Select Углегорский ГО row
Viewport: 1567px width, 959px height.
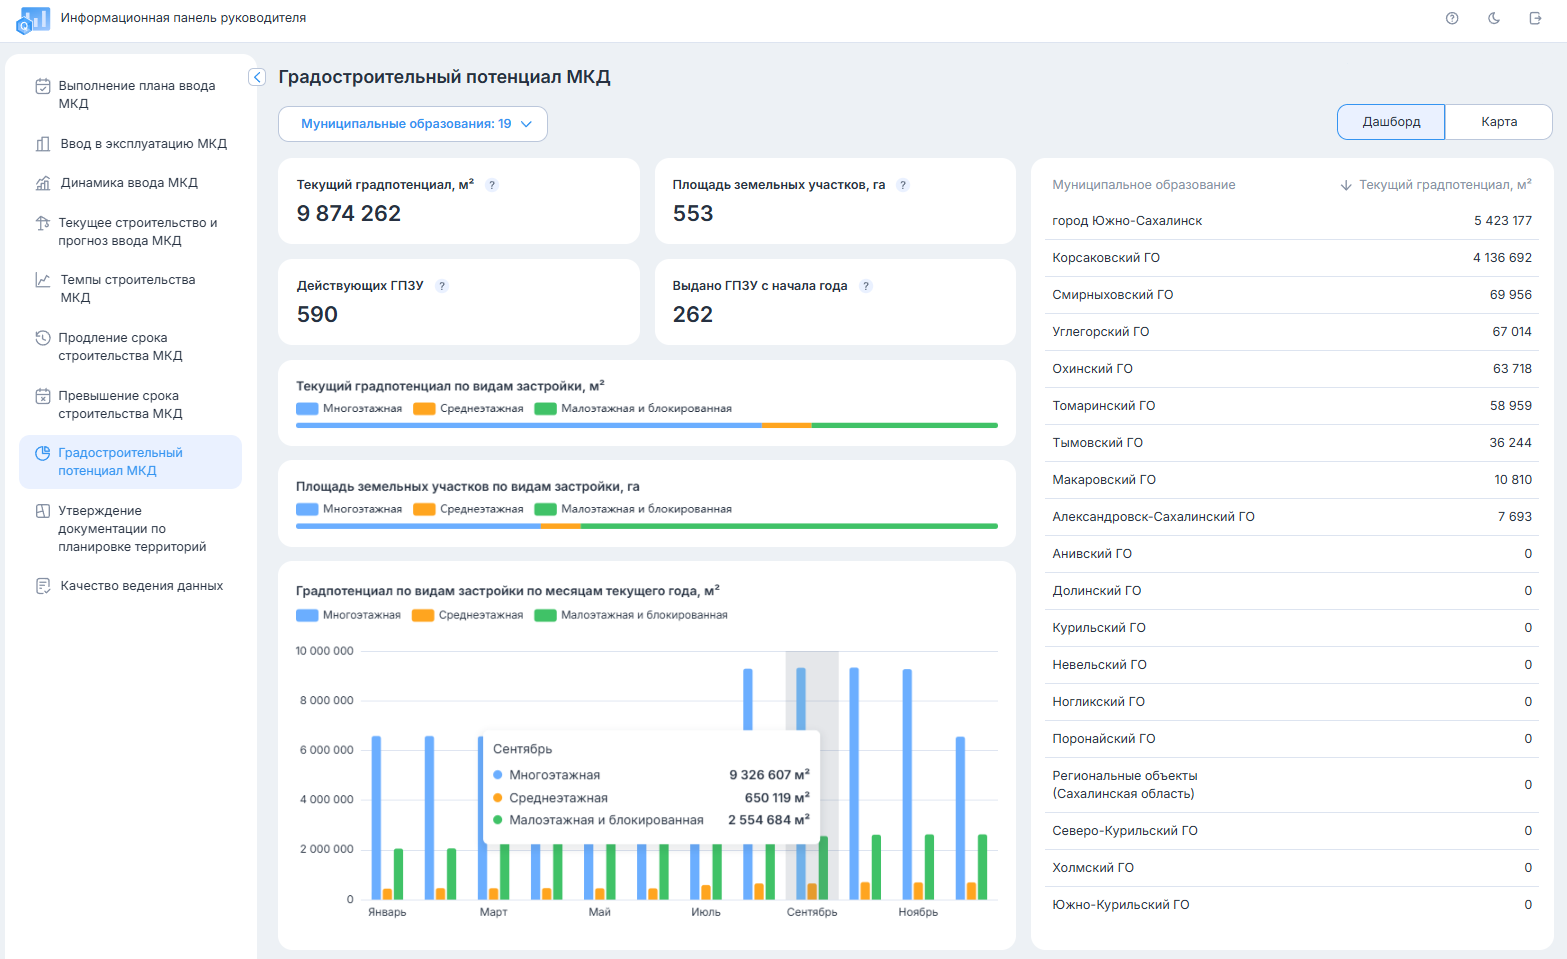tap(1292, 332)
